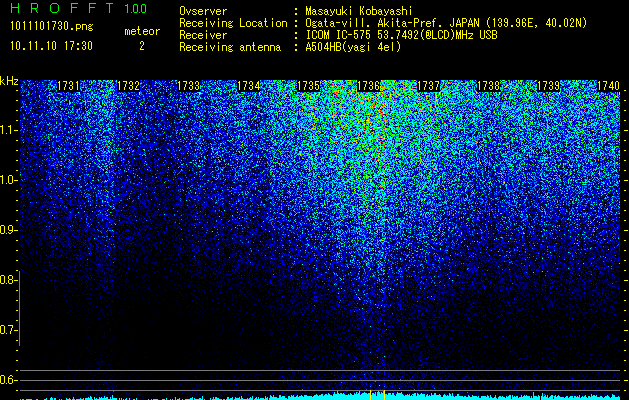Image resolution: width=629 pixels, height=400 pixels.
Task: Click the meteor count value 2
Action: [142, 46]
